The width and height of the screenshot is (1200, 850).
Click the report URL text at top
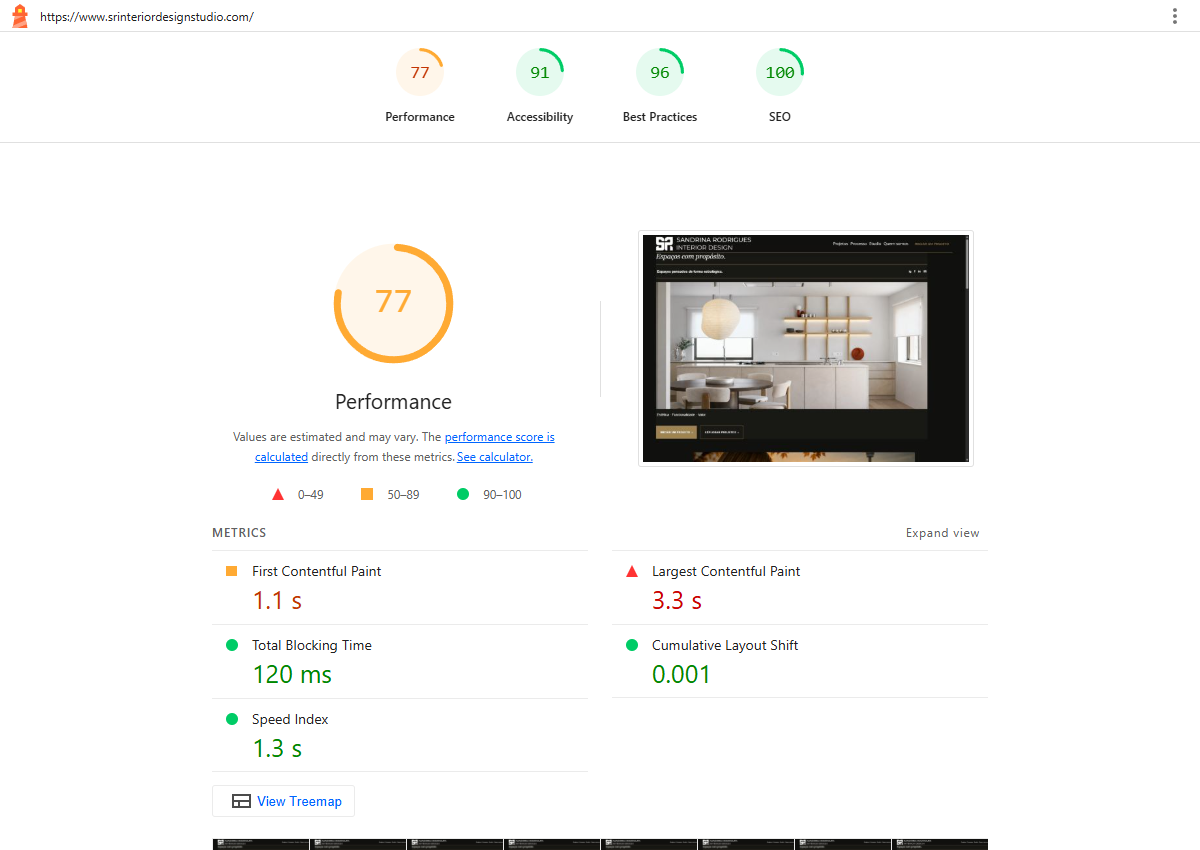(x=147, y=17)
